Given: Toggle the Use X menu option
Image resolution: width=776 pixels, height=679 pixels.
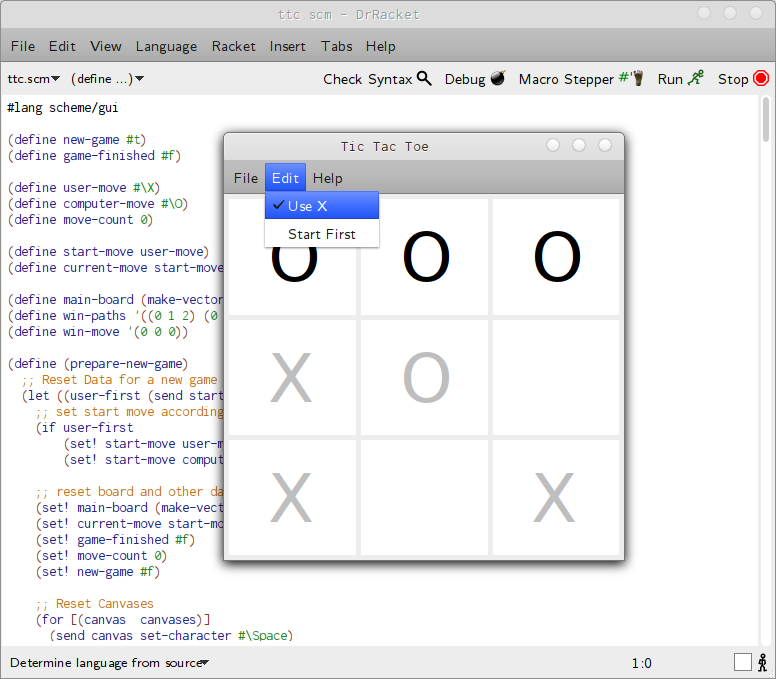Looking at the screenshot, I should 322,206.
